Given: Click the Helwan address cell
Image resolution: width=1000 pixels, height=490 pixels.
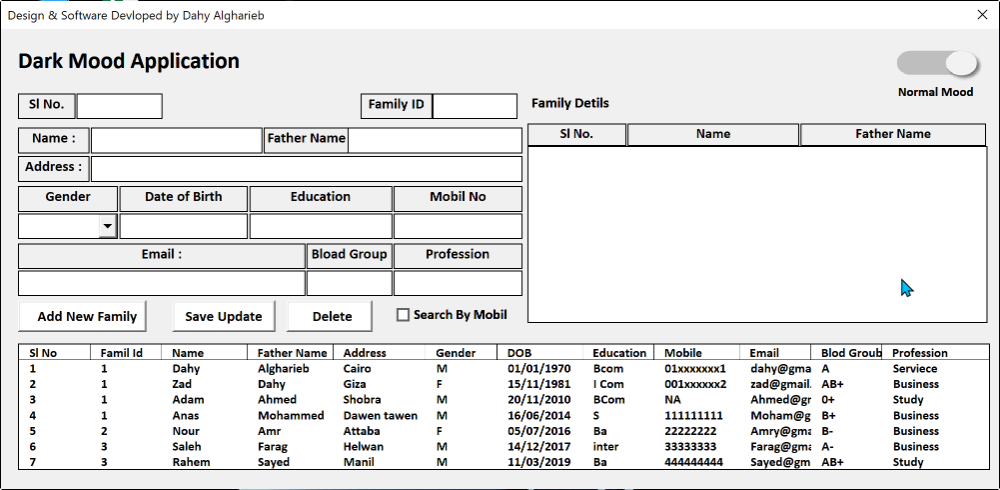Looking at the screenshot, I should click(362, 447).
